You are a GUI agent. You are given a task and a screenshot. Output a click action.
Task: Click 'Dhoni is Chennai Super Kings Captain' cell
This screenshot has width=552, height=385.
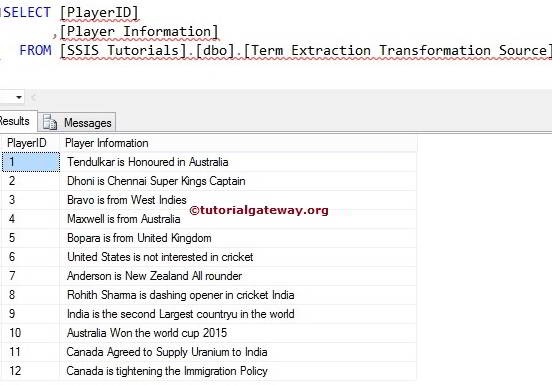pyautogui.click(x=238, y=181)
